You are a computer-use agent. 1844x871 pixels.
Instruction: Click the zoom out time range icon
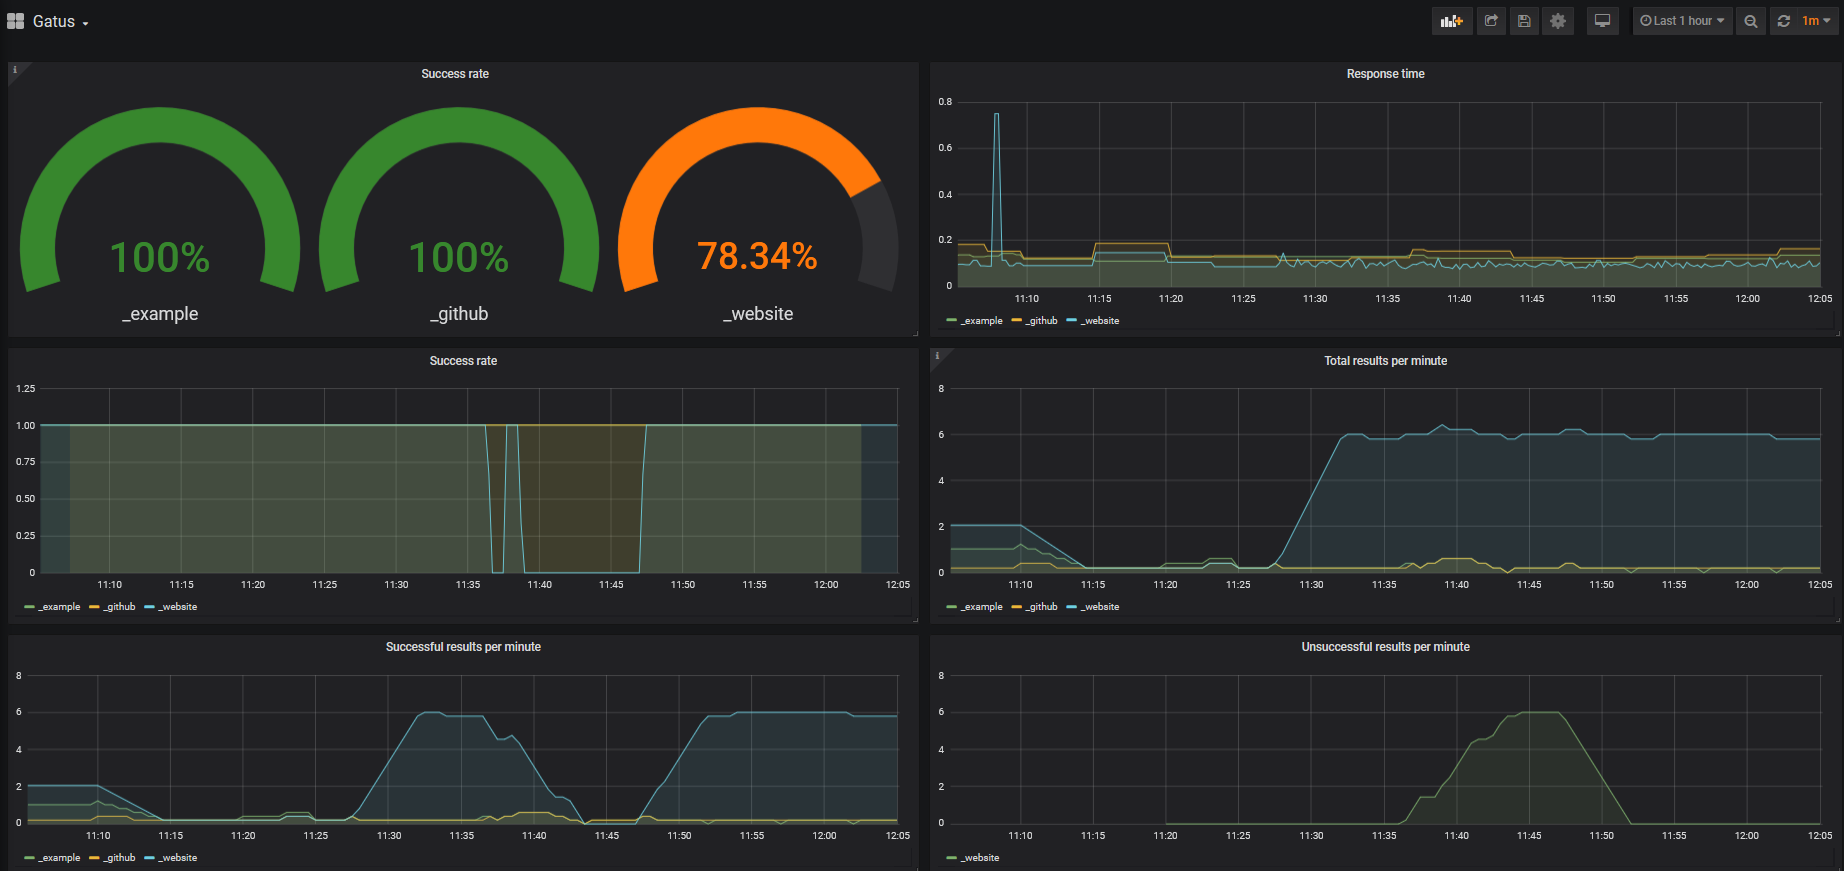(1750, 21)
